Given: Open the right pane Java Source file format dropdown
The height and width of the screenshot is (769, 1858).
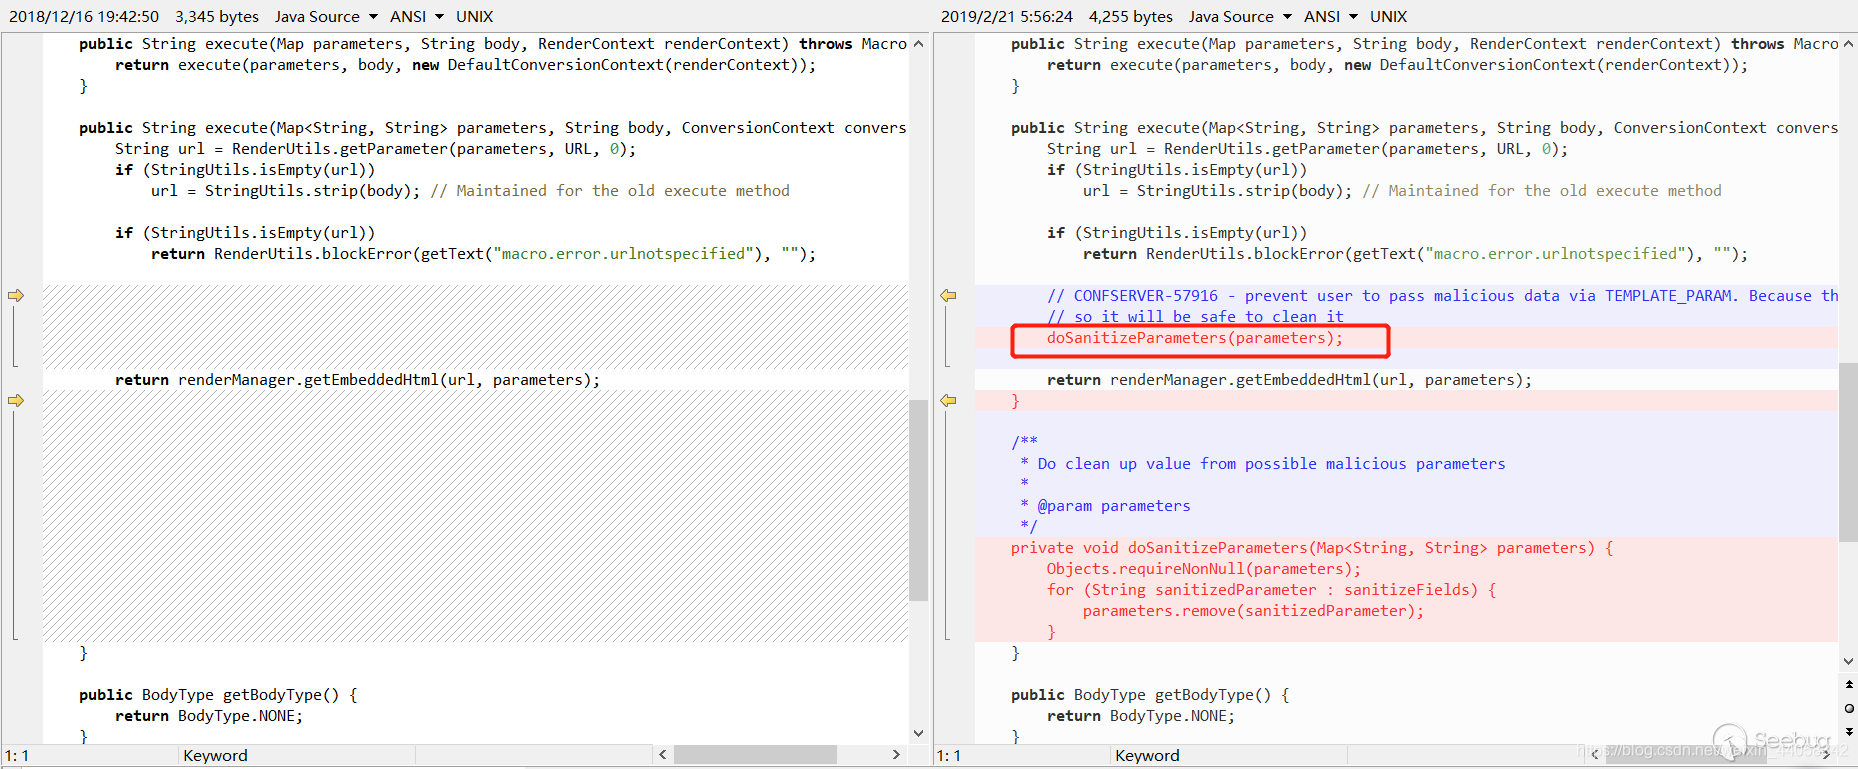Looking at the screenshot, I should [x=1240, y=16].
